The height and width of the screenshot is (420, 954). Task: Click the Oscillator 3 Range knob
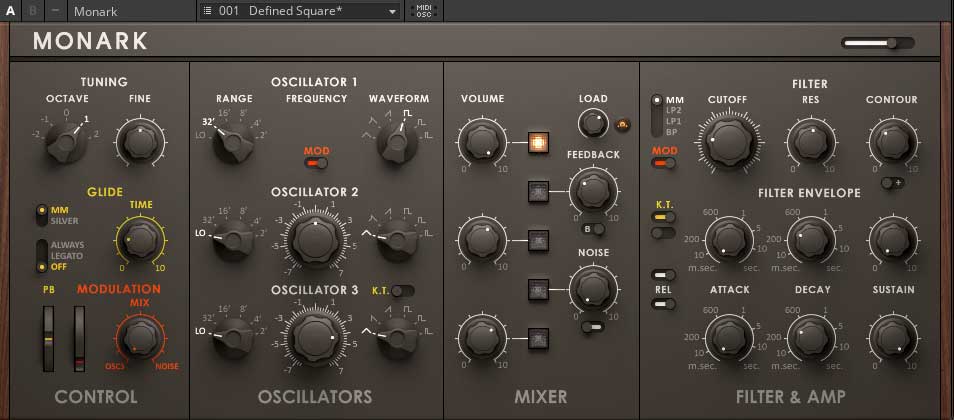(x=234, y=338)
